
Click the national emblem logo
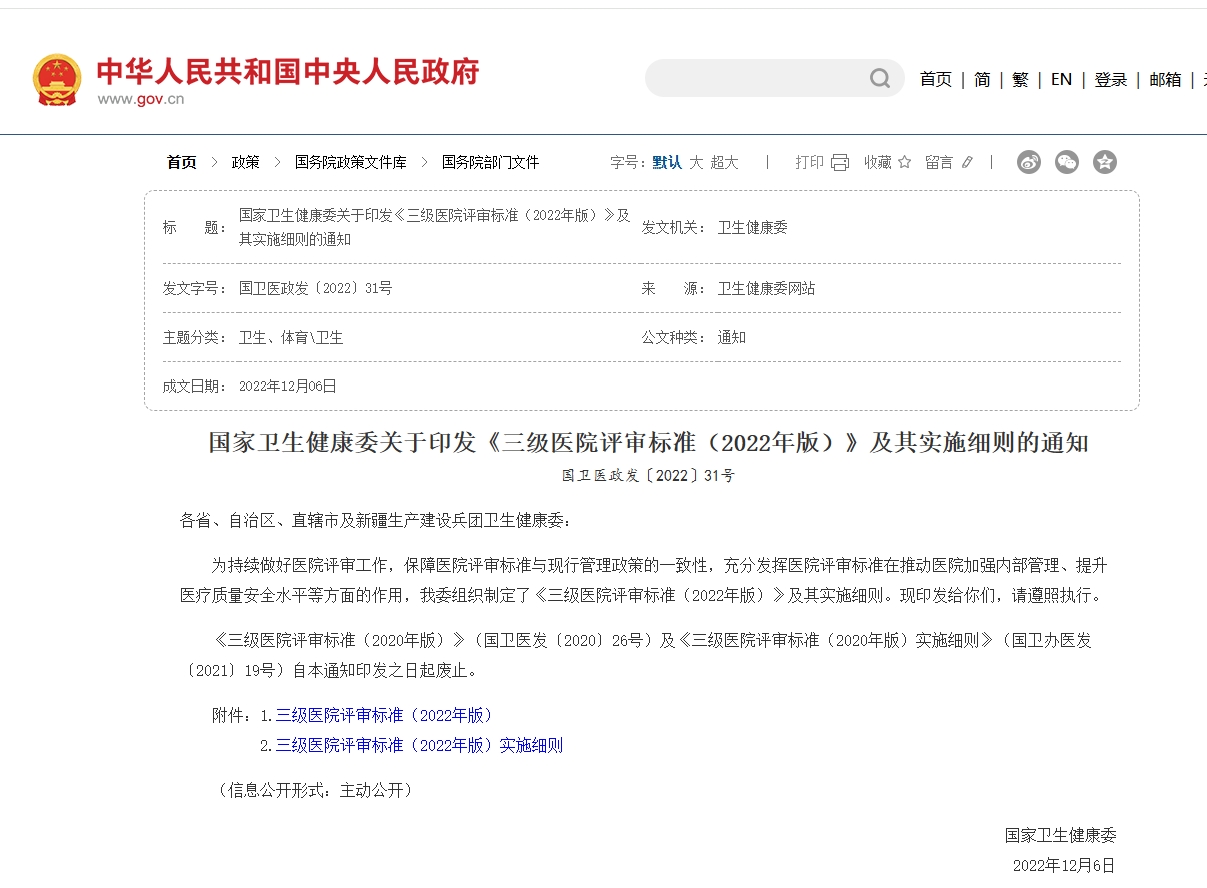(57, 80)
